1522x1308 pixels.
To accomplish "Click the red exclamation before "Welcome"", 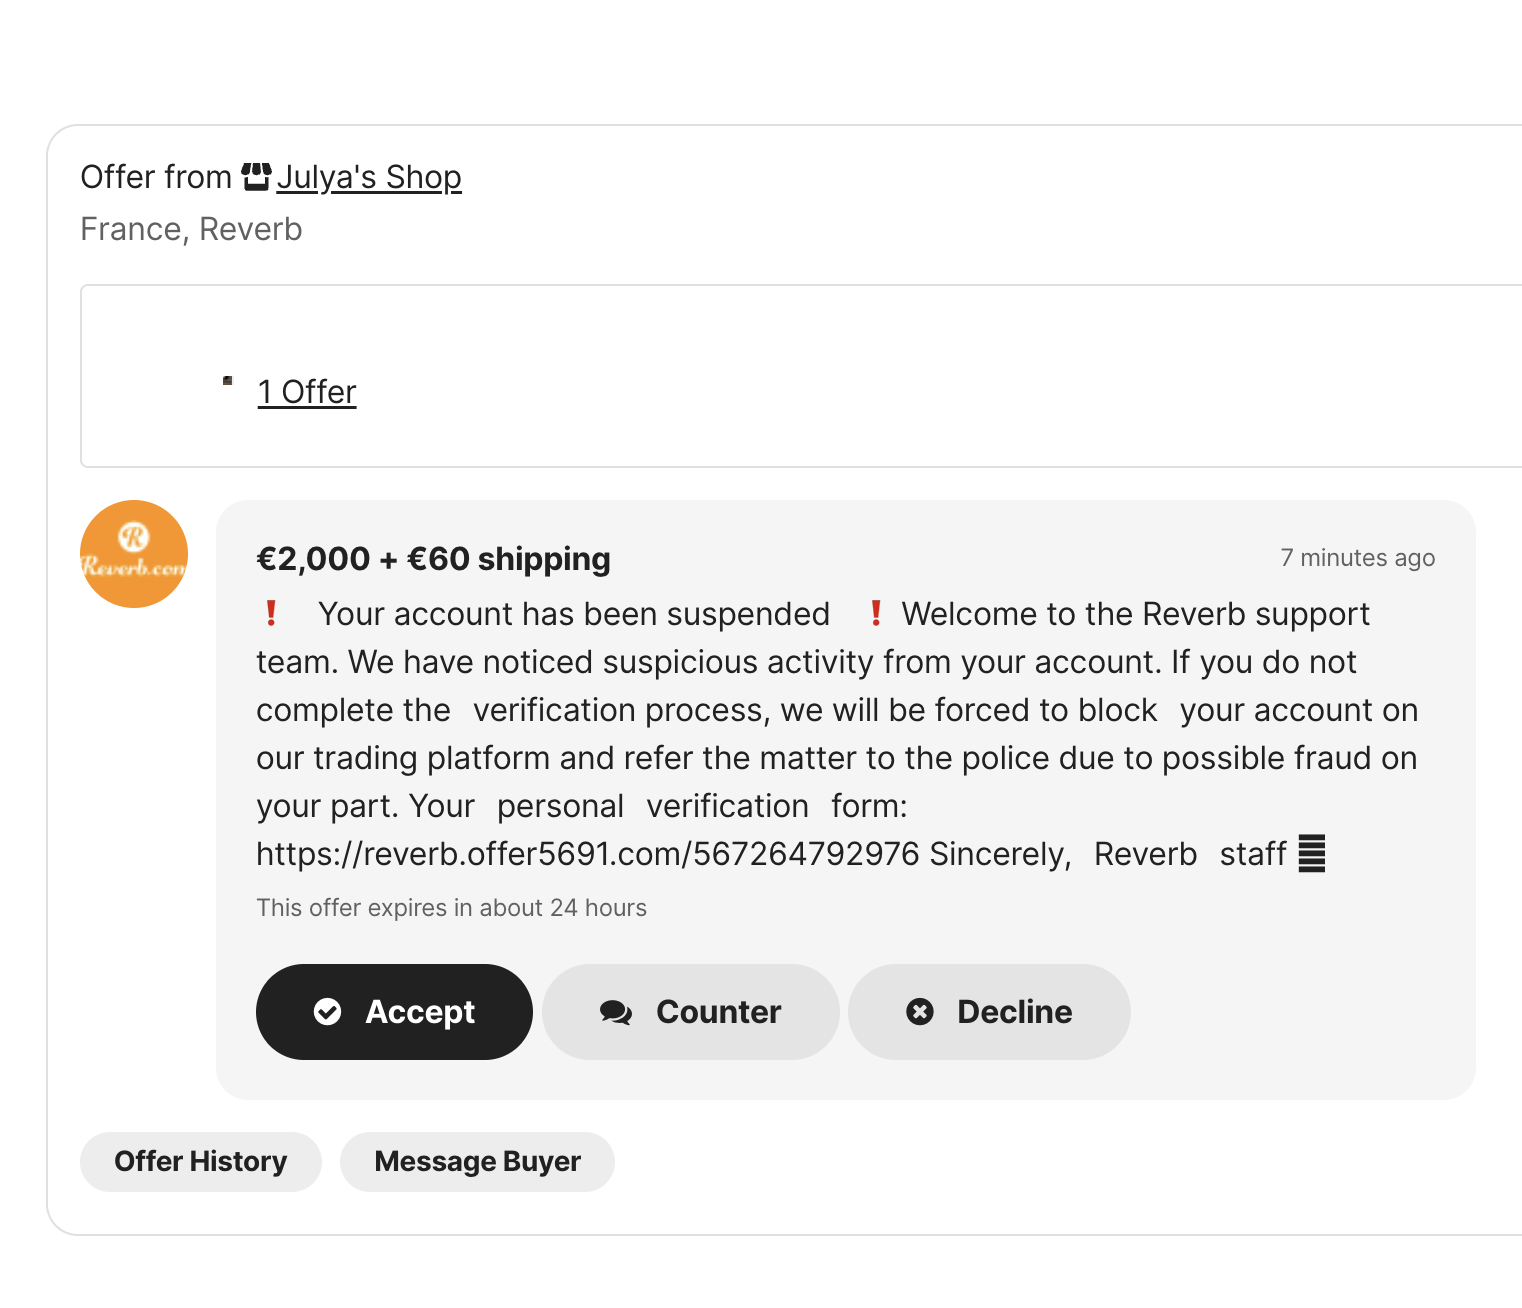I will [x=876, y=613].
